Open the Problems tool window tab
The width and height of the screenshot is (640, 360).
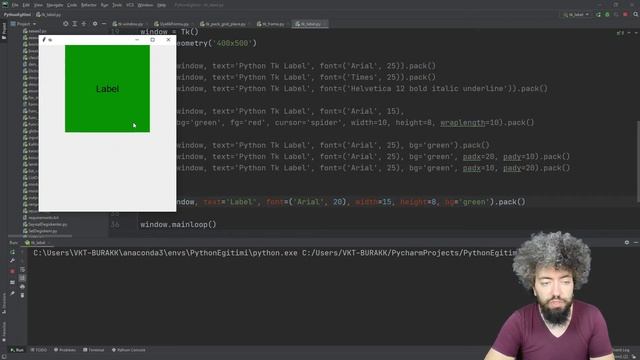click(65, 350)
